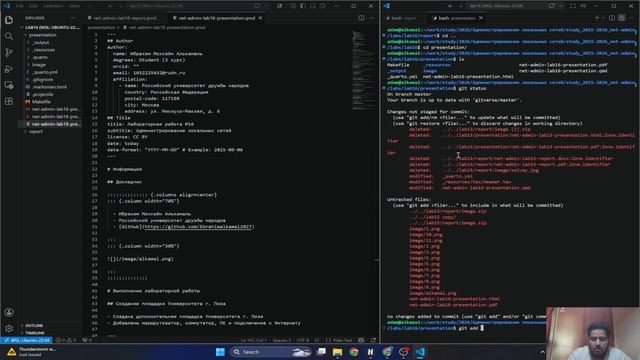Screen dimensions: 640x360
Task: Kill terminal using trash icon
Action: 621,18
